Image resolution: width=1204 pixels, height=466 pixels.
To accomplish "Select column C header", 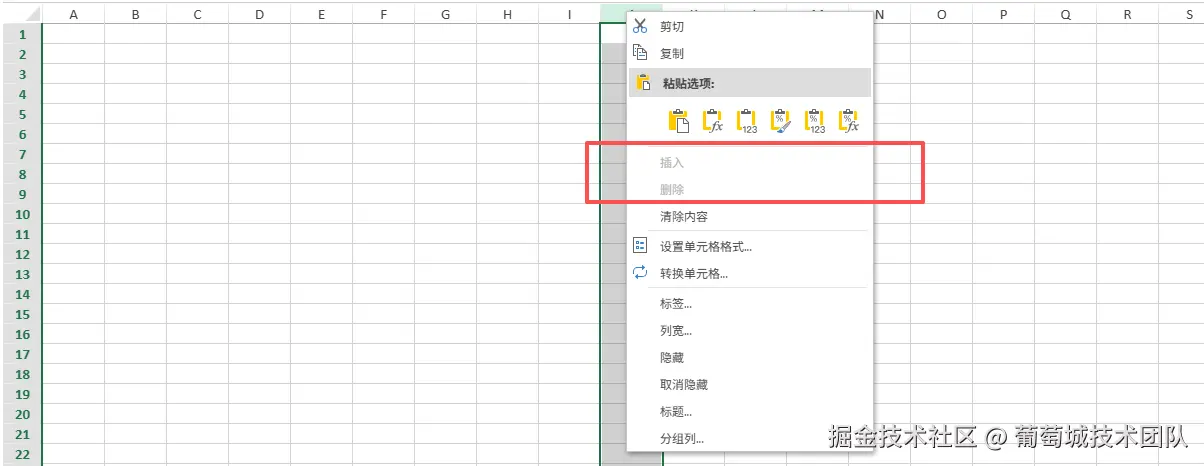I will [x=197, y=14].
